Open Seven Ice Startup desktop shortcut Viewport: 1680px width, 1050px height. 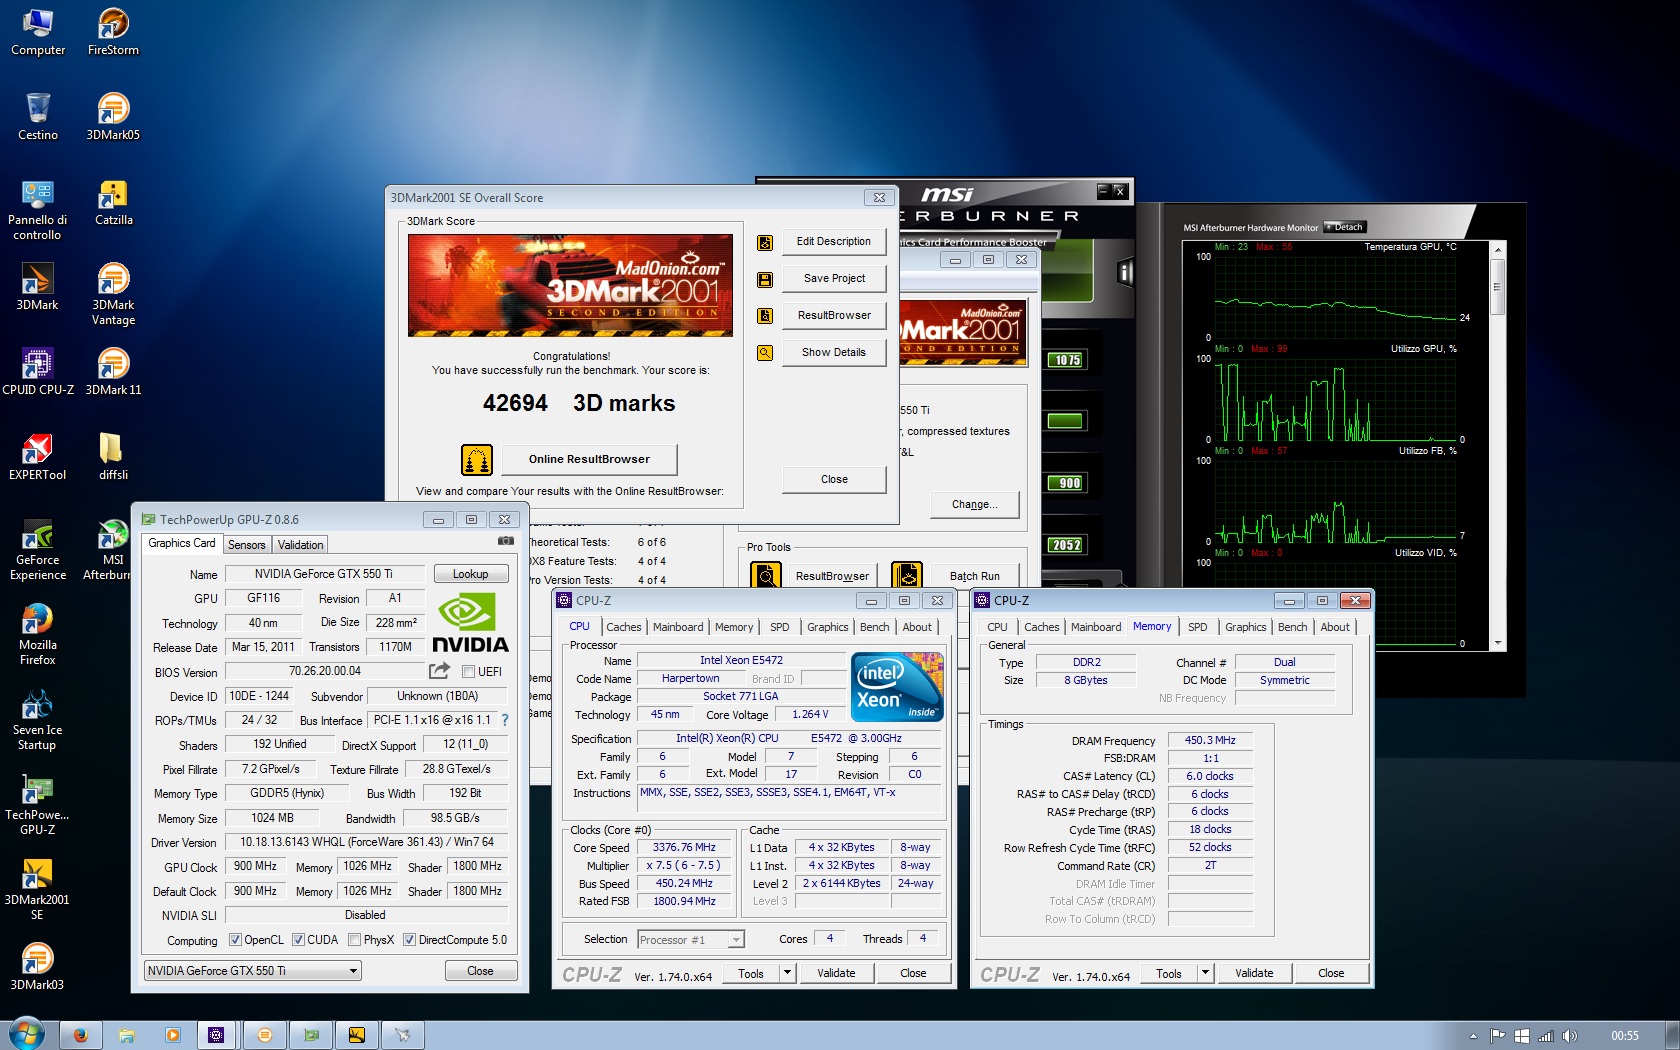pos(38,720)
